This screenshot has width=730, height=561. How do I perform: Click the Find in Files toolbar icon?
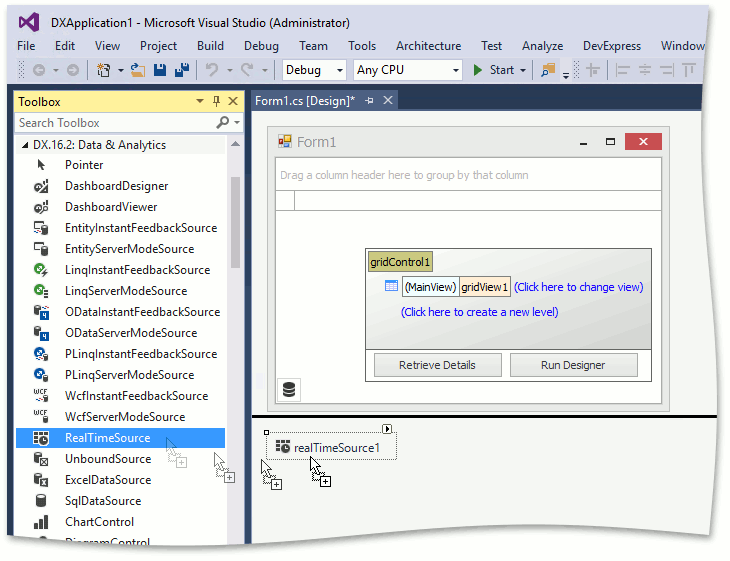[x=548, y=70]
